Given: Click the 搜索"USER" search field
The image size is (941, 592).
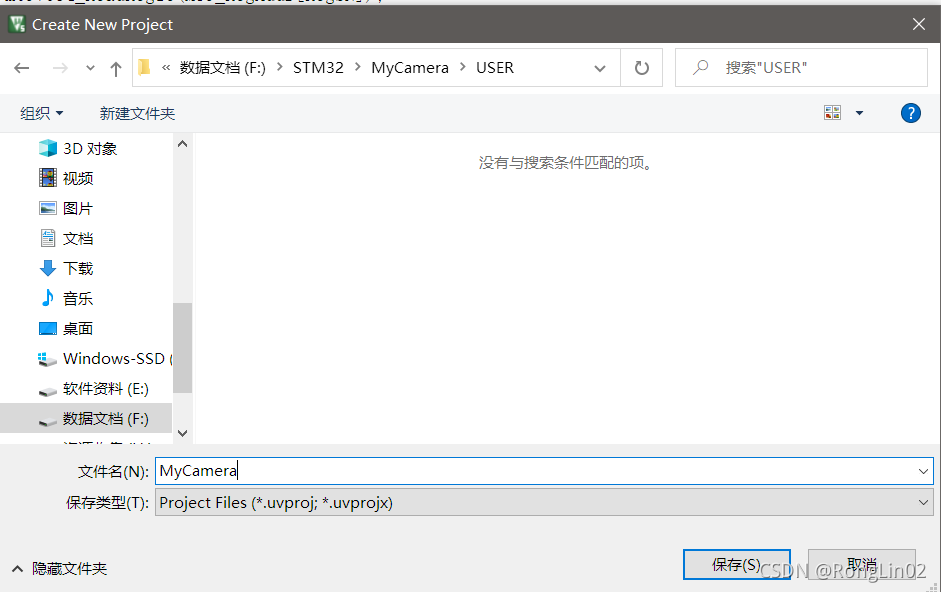Looking at the screenshot, I should click(x=801, y=68).
